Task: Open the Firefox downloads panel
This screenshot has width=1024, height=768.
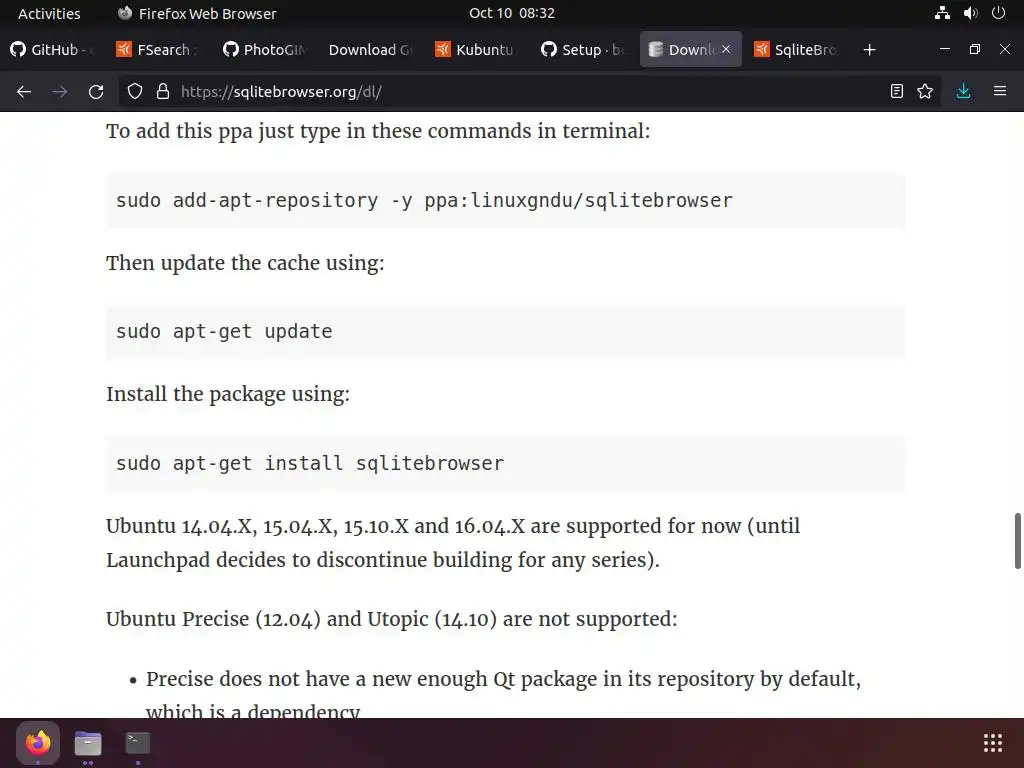Action: (963, 91)
